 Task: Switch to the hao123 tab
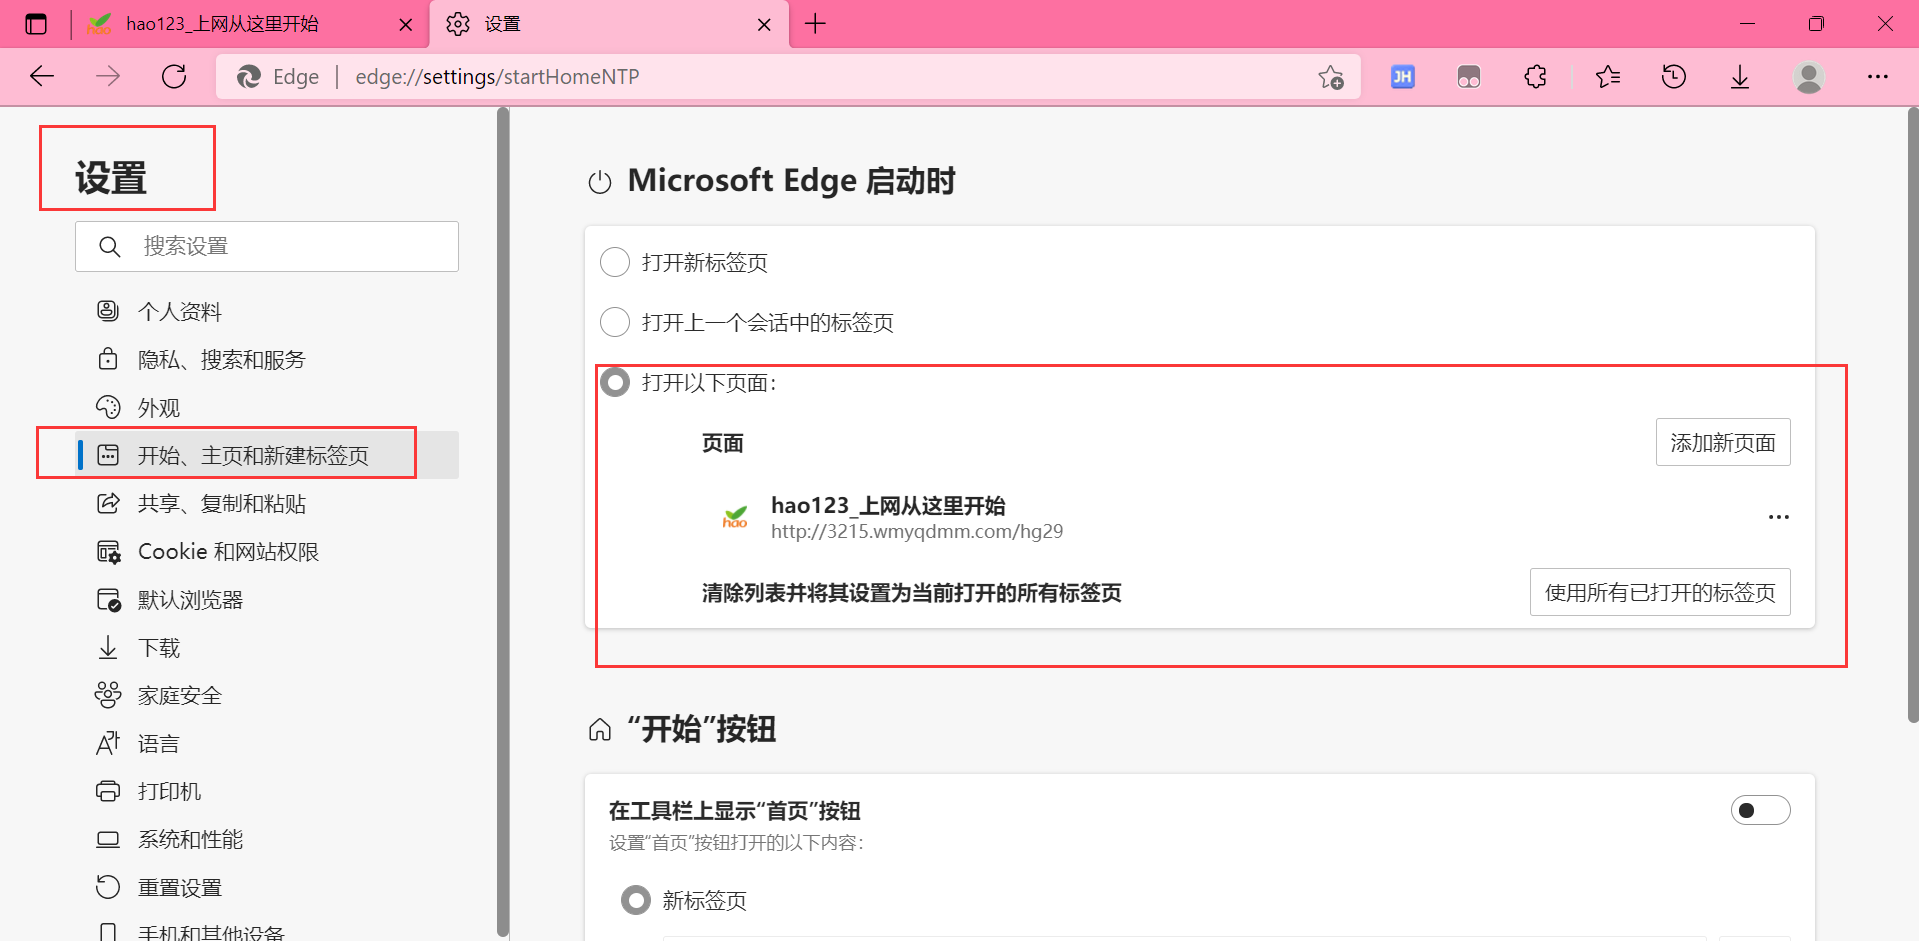point(240,24)
